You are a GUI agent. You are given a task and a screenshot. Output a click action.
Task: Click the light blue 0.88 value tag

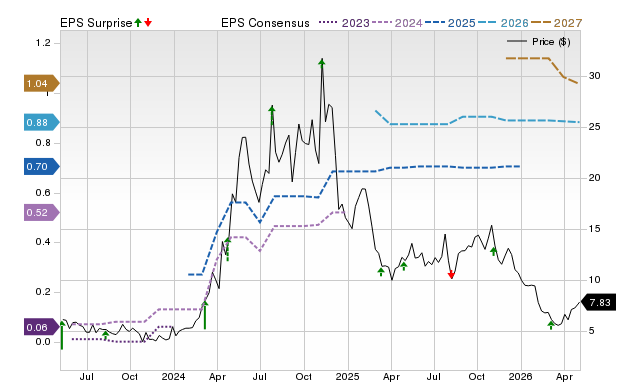tap(42, 122)
